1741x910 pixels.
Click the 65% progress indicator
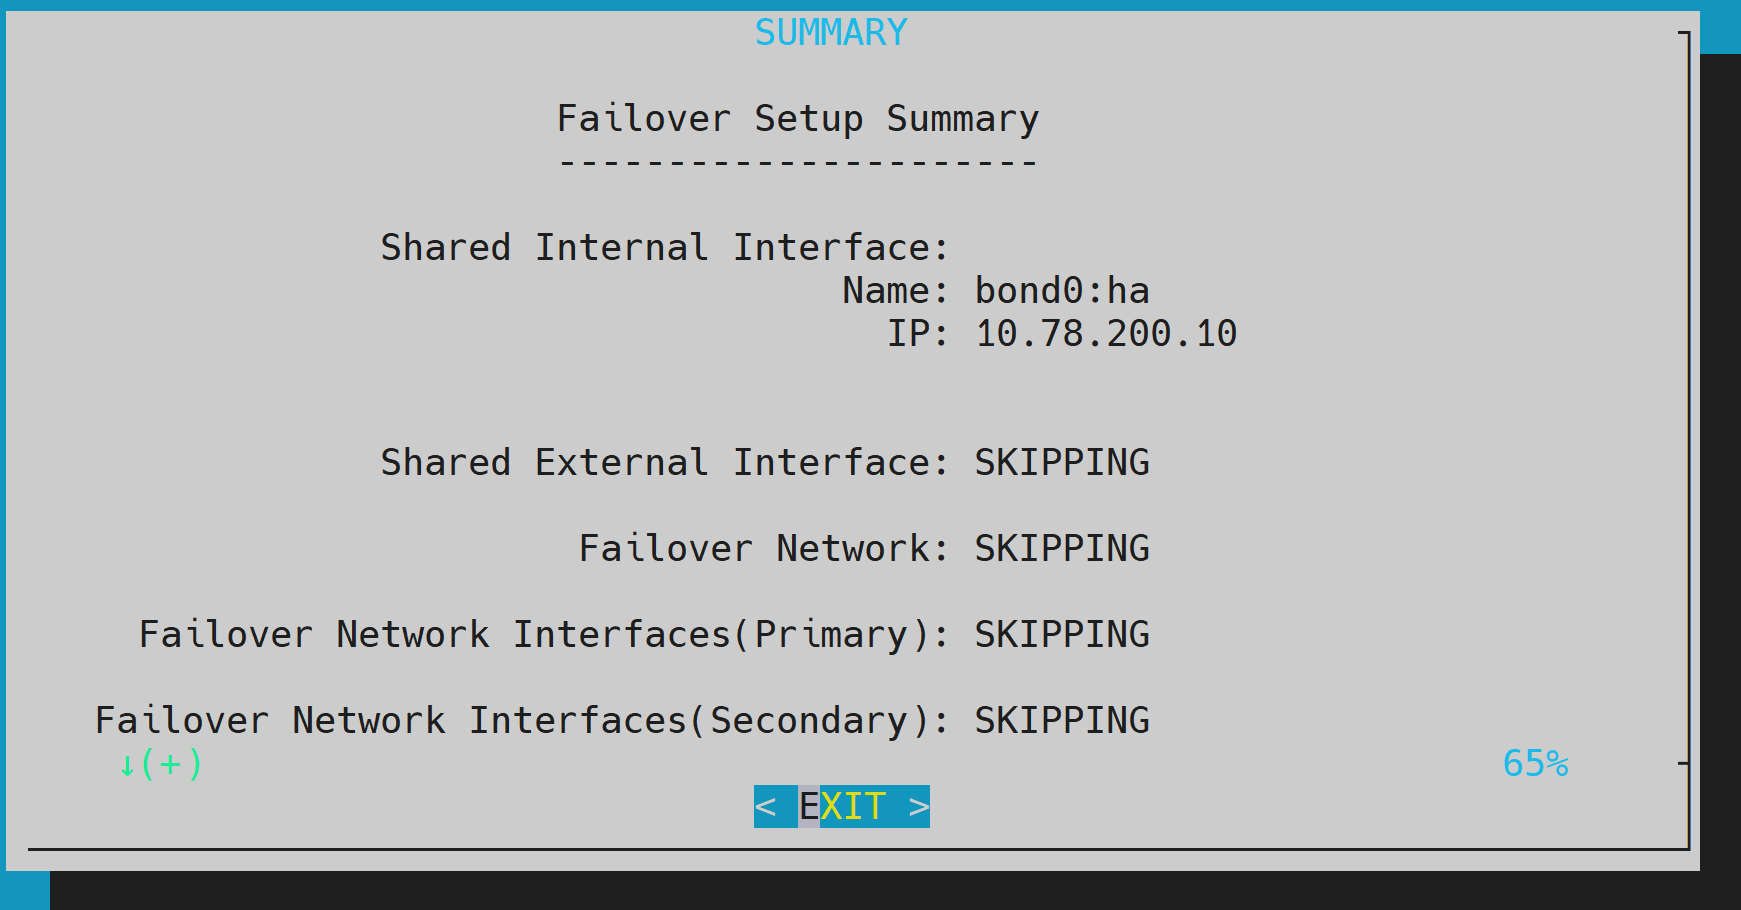[1537, 764]
